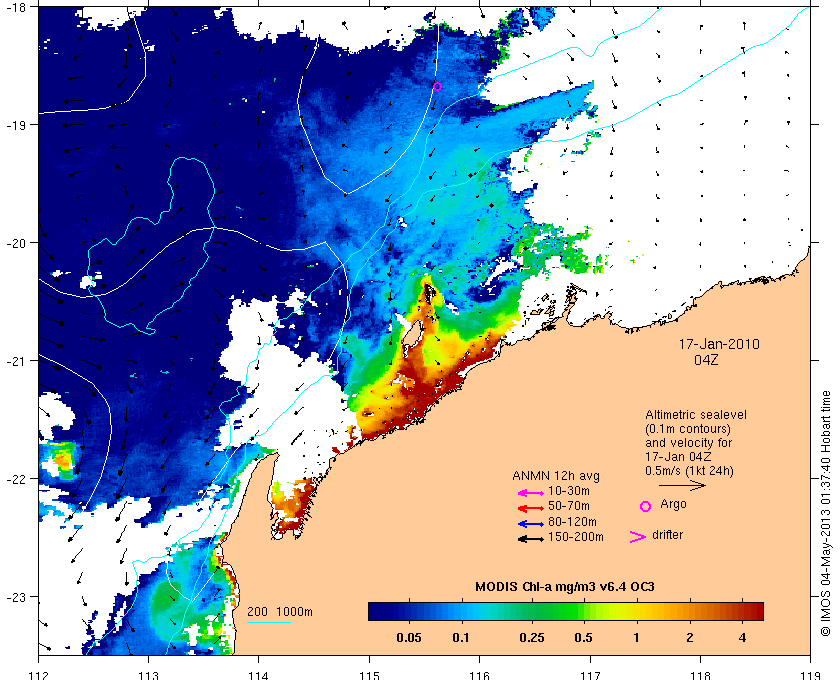The height and width of the screenshot is (680, 840).
Task: Click the '17-Jan-2010' date label
Action: pos(719,344)
